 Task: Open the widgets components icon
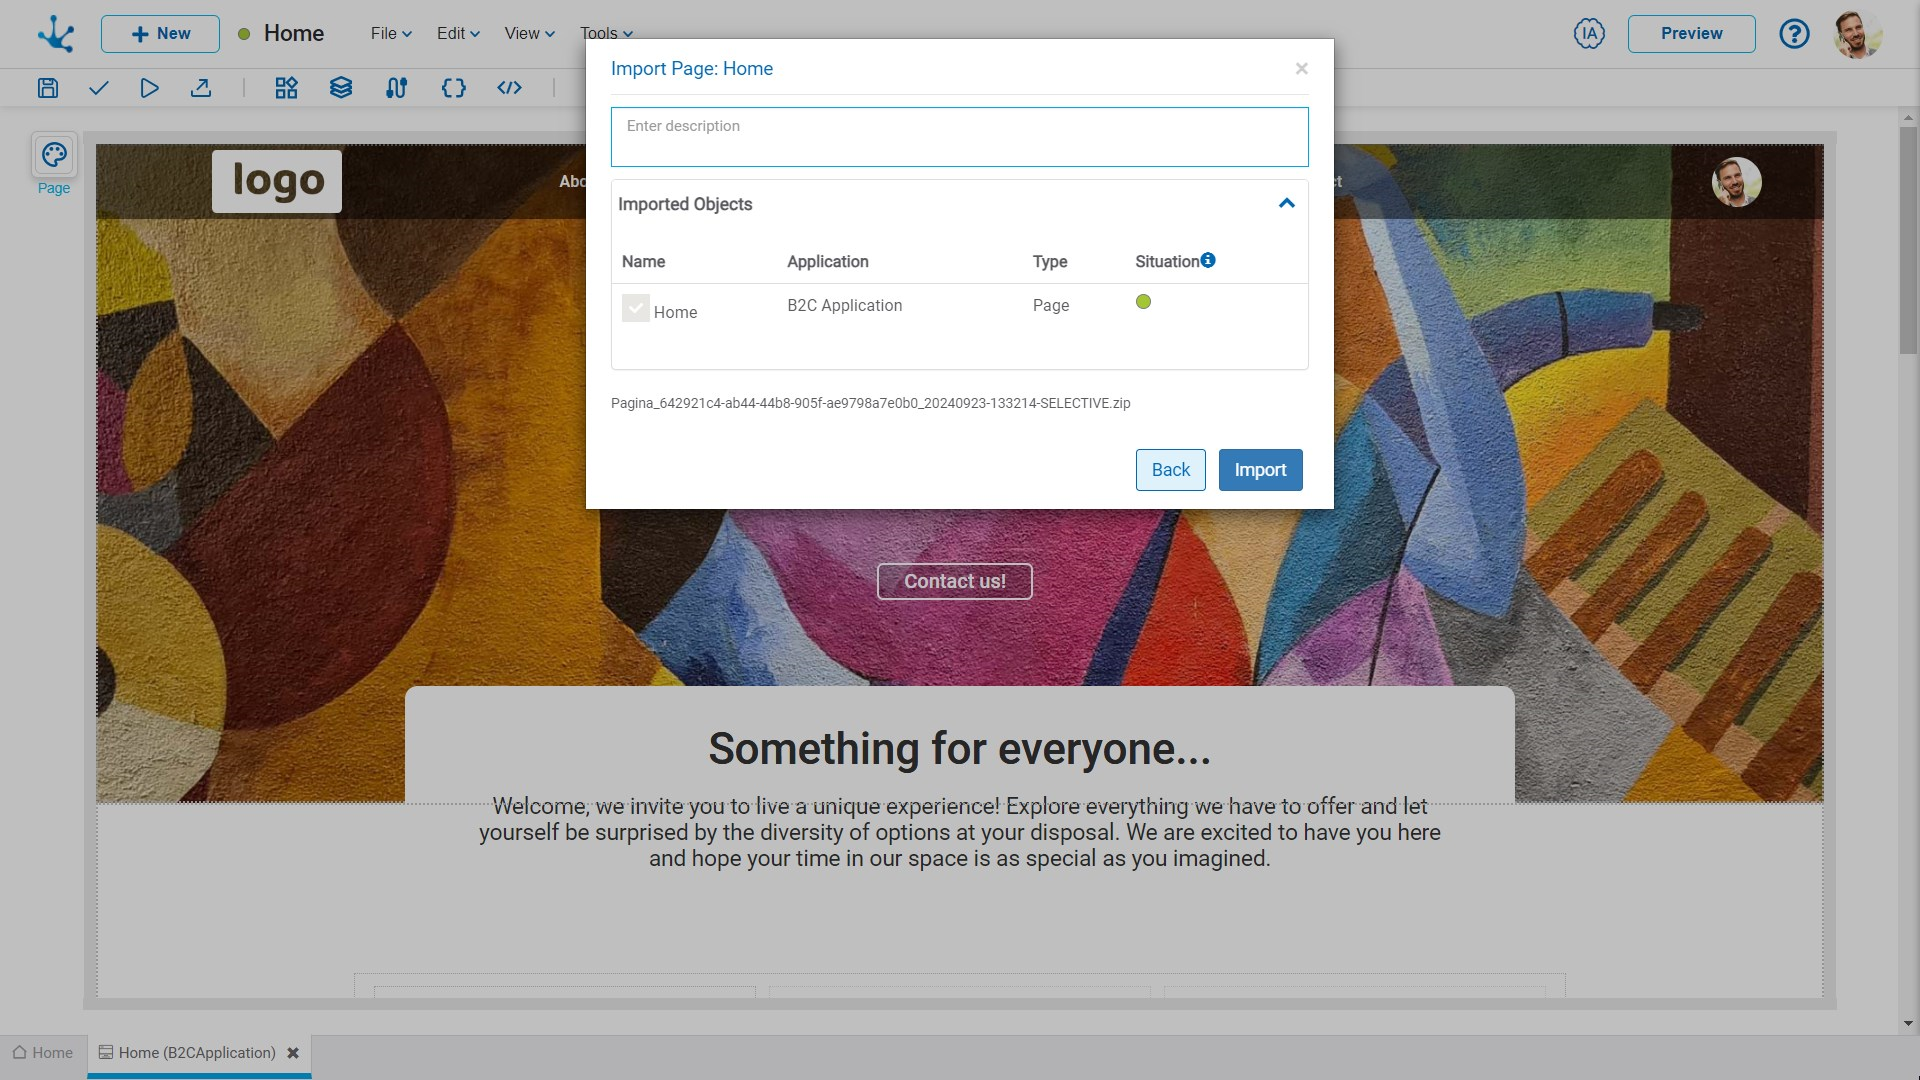click(x=286, y=88)
